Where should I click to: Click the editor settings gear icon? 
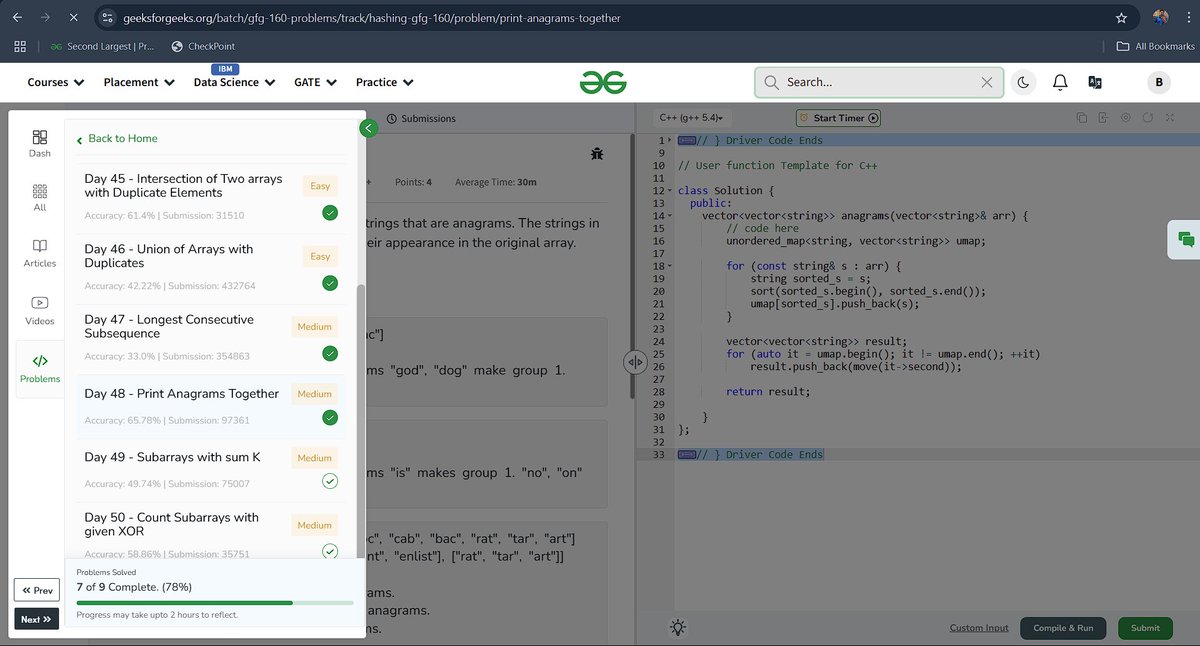click(x=1126, y=118)
